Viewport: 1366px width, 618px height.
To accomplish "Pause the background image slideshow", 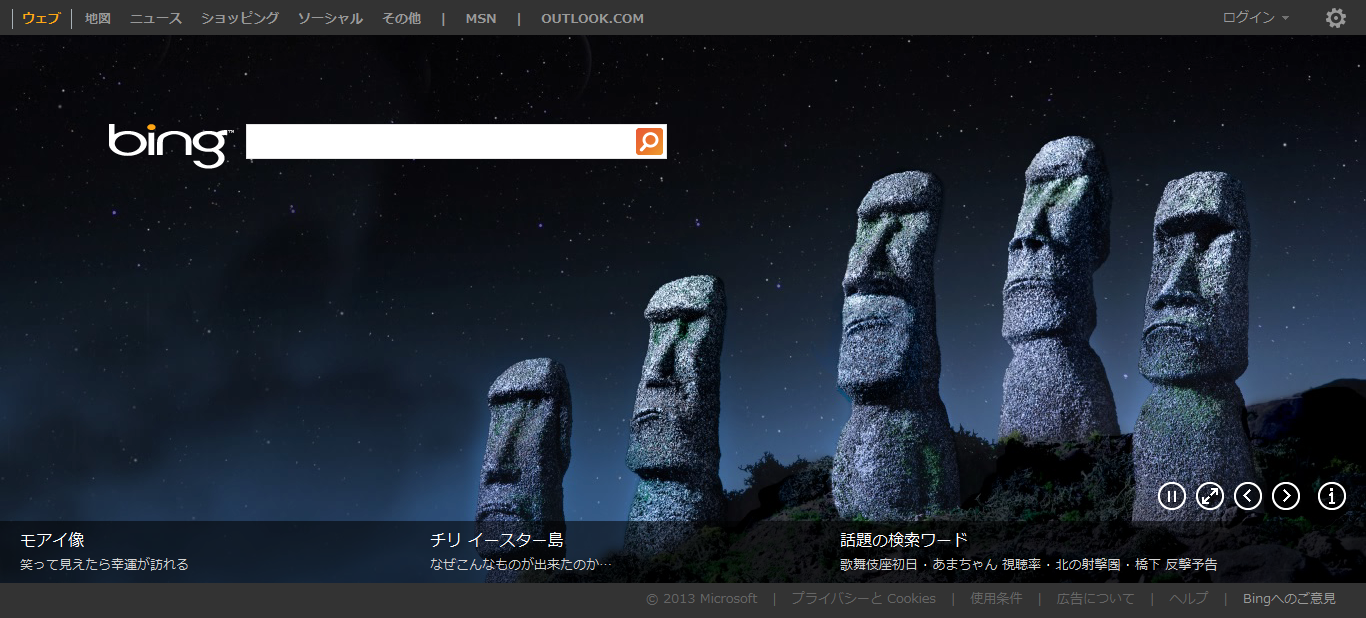I will coord(1171,495).
